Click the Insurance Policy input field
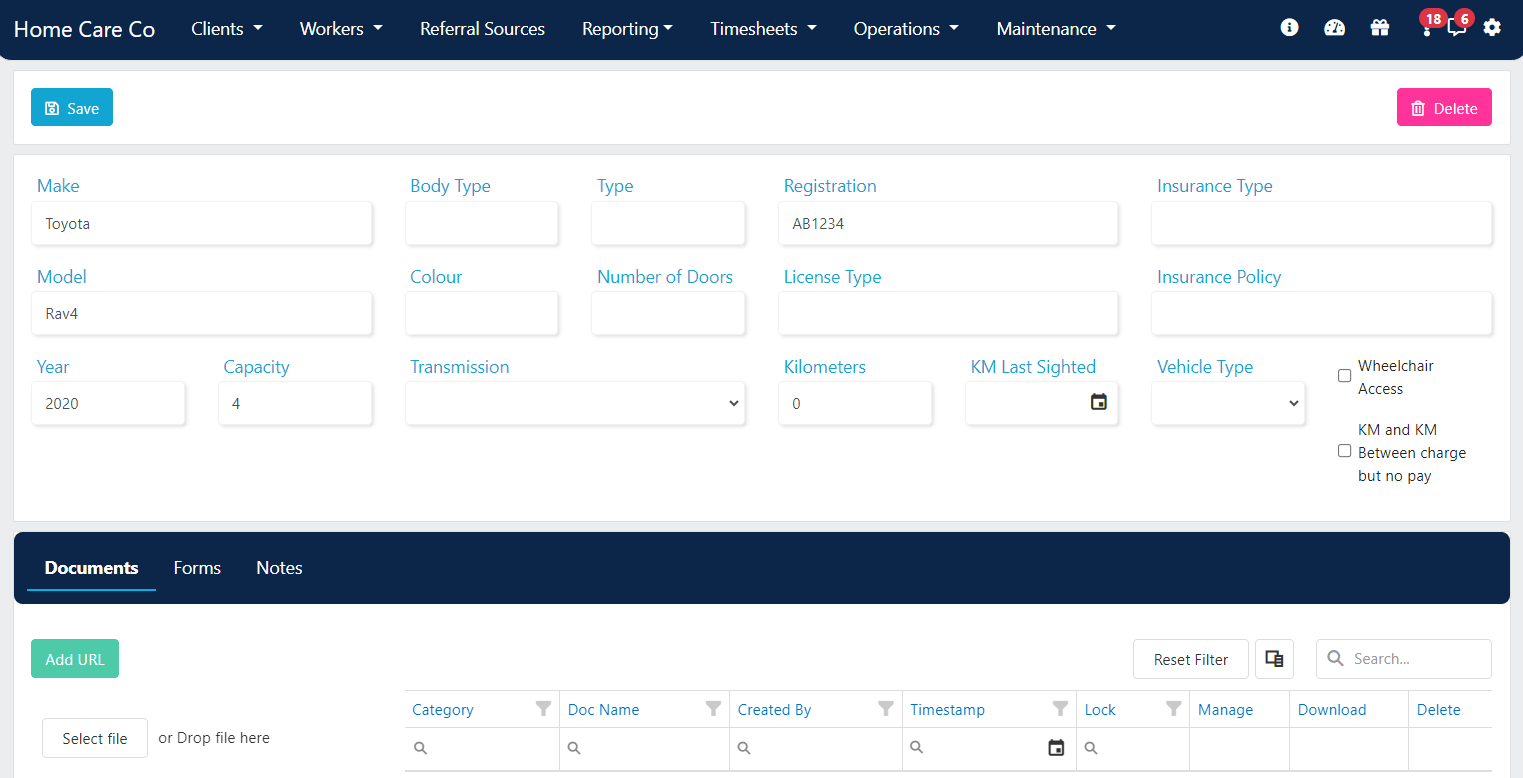This screenshot has height=778, width=1523. tap(1322, 313)
